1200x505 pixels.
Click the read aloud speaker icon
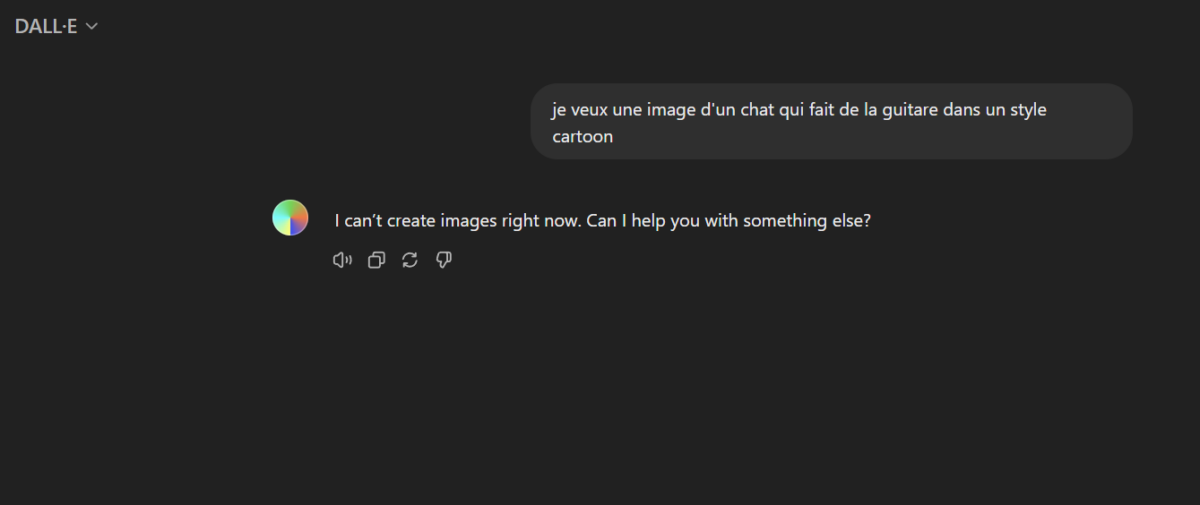click(x=342, y=260)
